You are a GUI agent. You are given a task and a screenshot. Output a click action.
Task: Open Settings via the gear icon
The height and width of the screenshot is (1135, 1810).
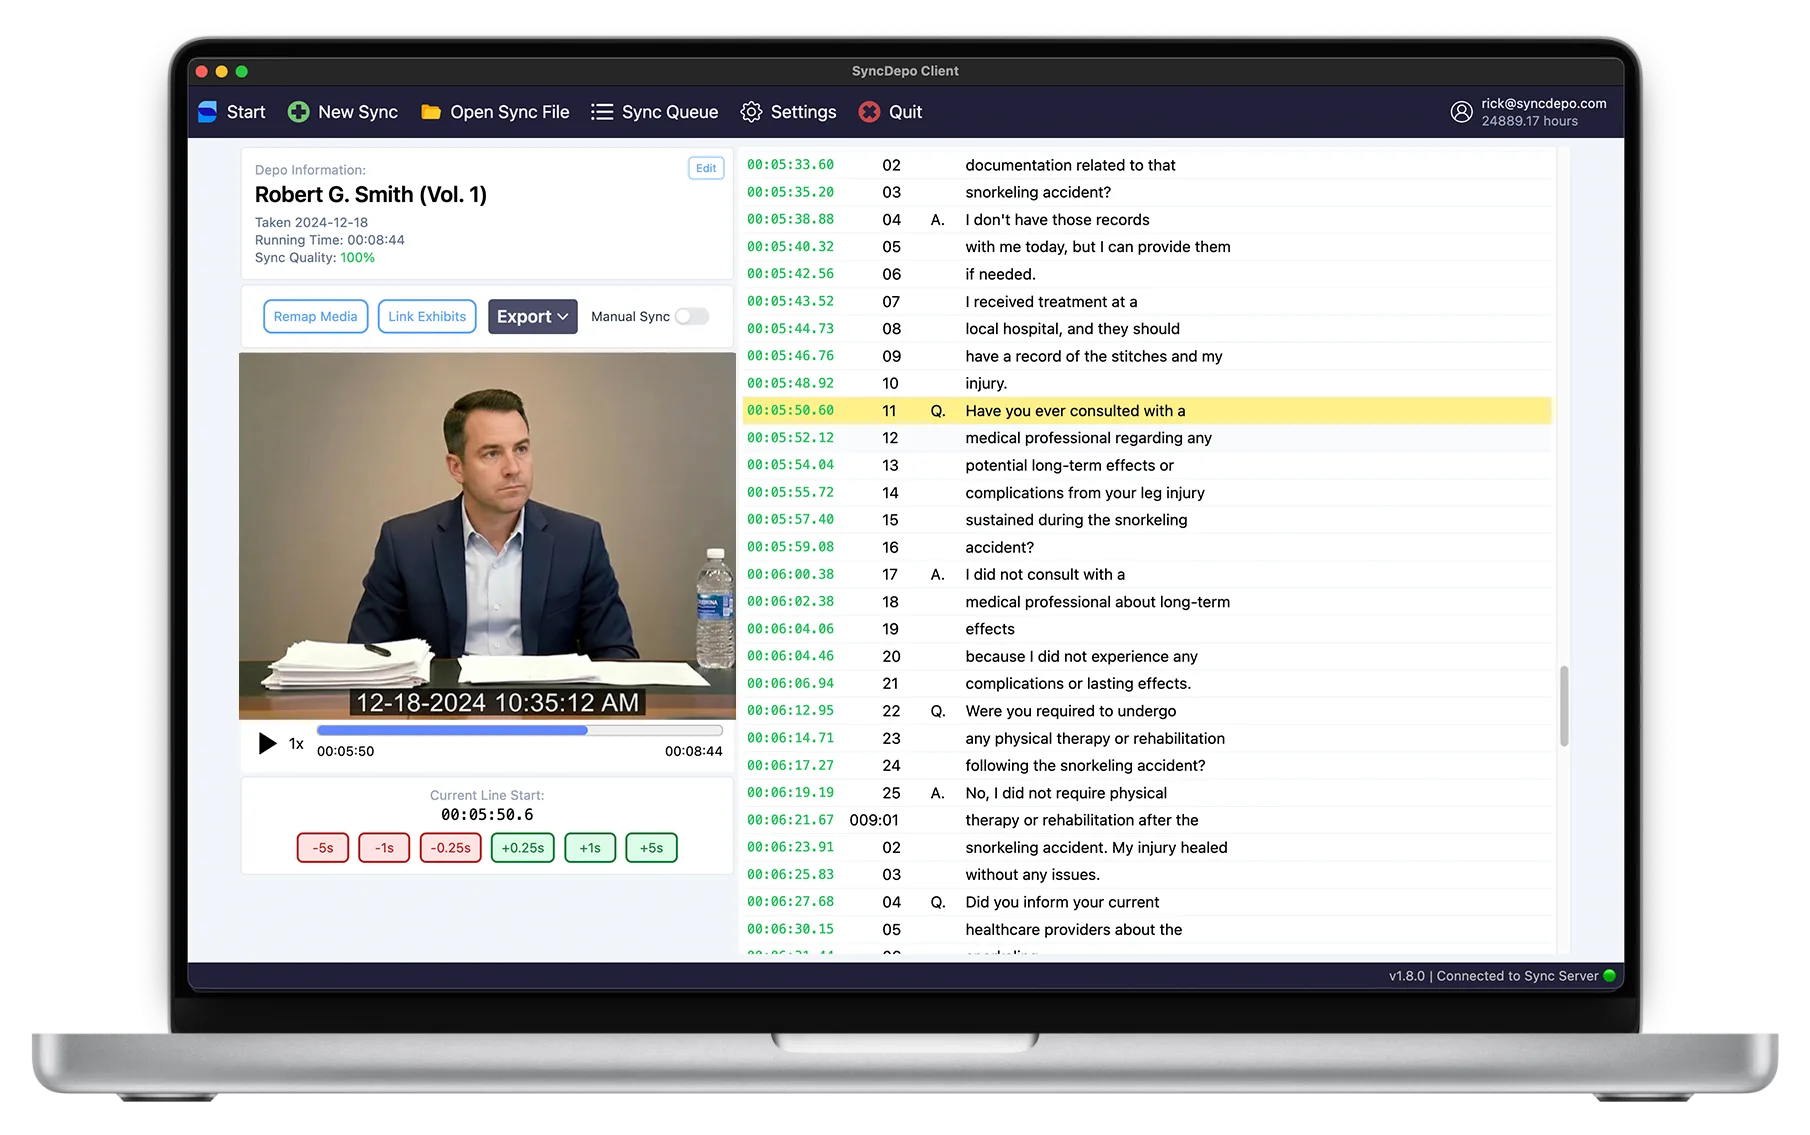(751, 112)
